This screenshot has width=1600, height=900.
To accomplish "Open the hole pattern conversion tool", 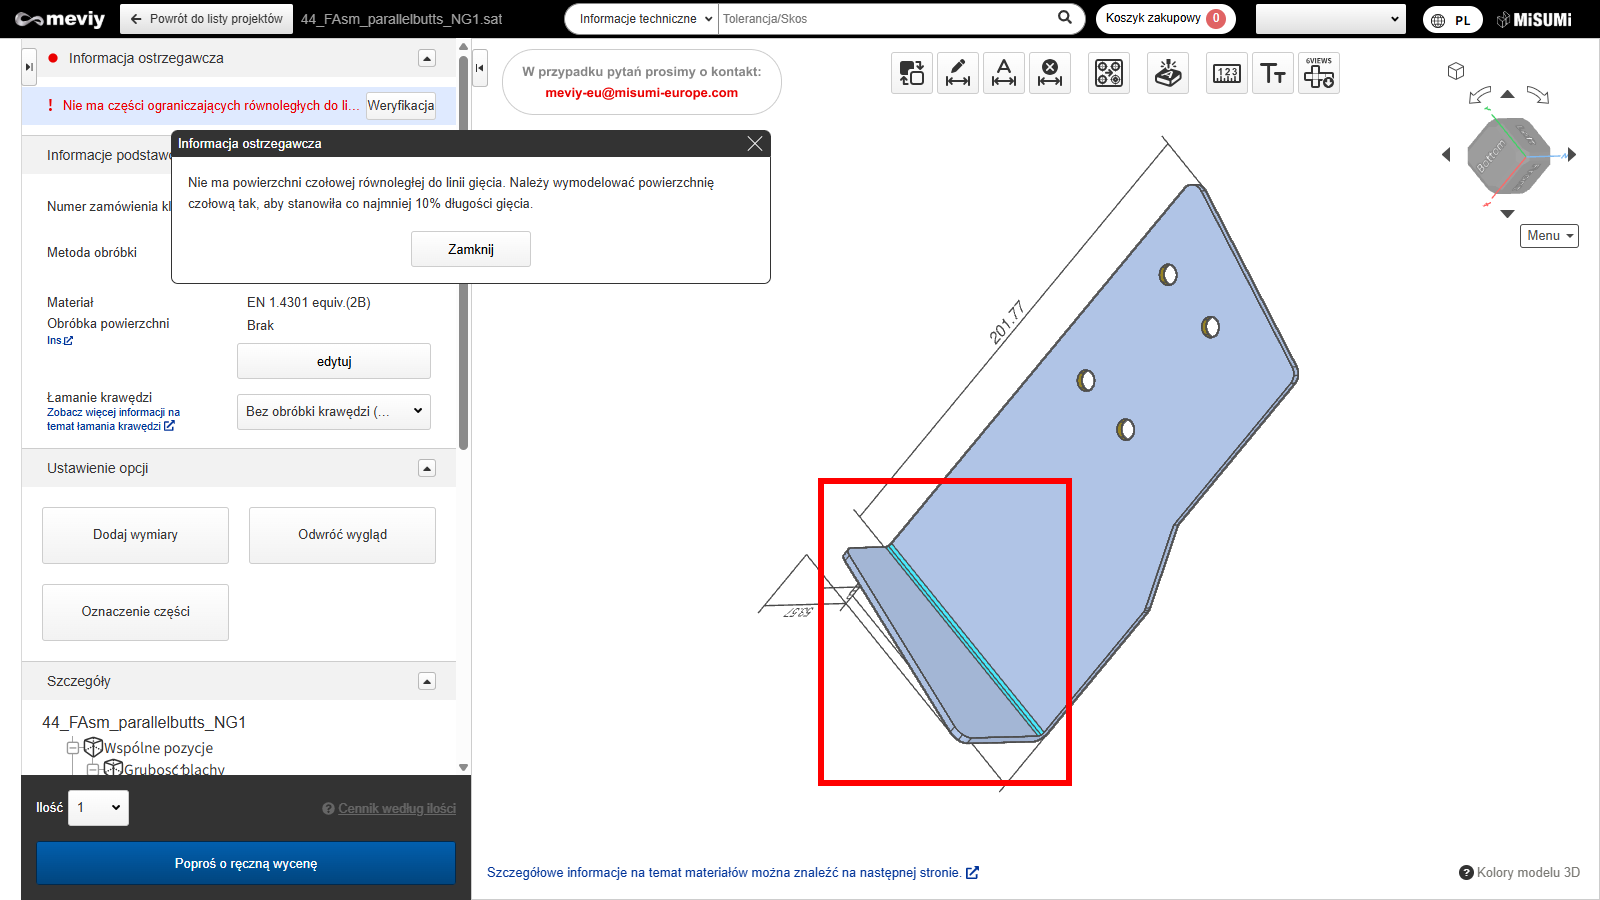I will click(x=1108, y=73).
